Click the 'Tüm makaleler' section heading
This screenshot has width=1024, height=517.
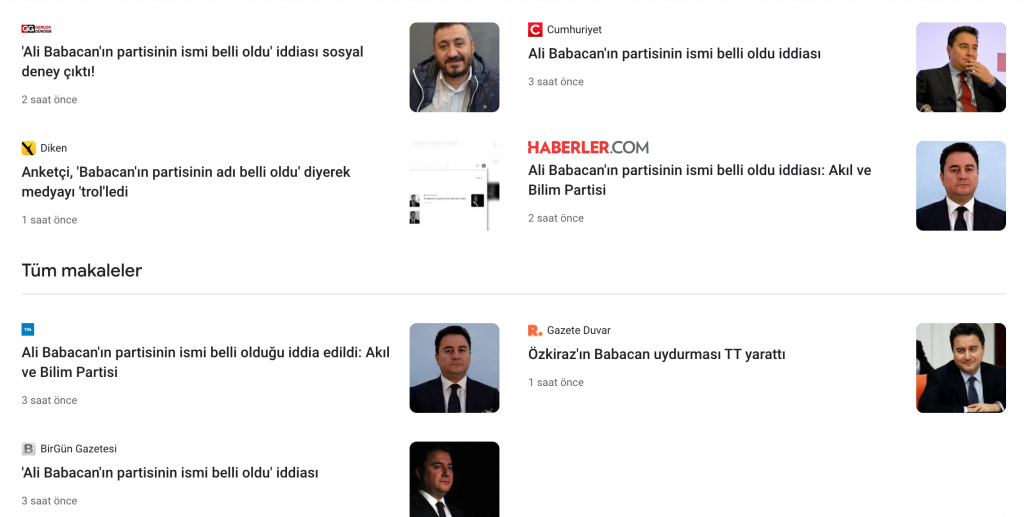[x=82, y=270]
